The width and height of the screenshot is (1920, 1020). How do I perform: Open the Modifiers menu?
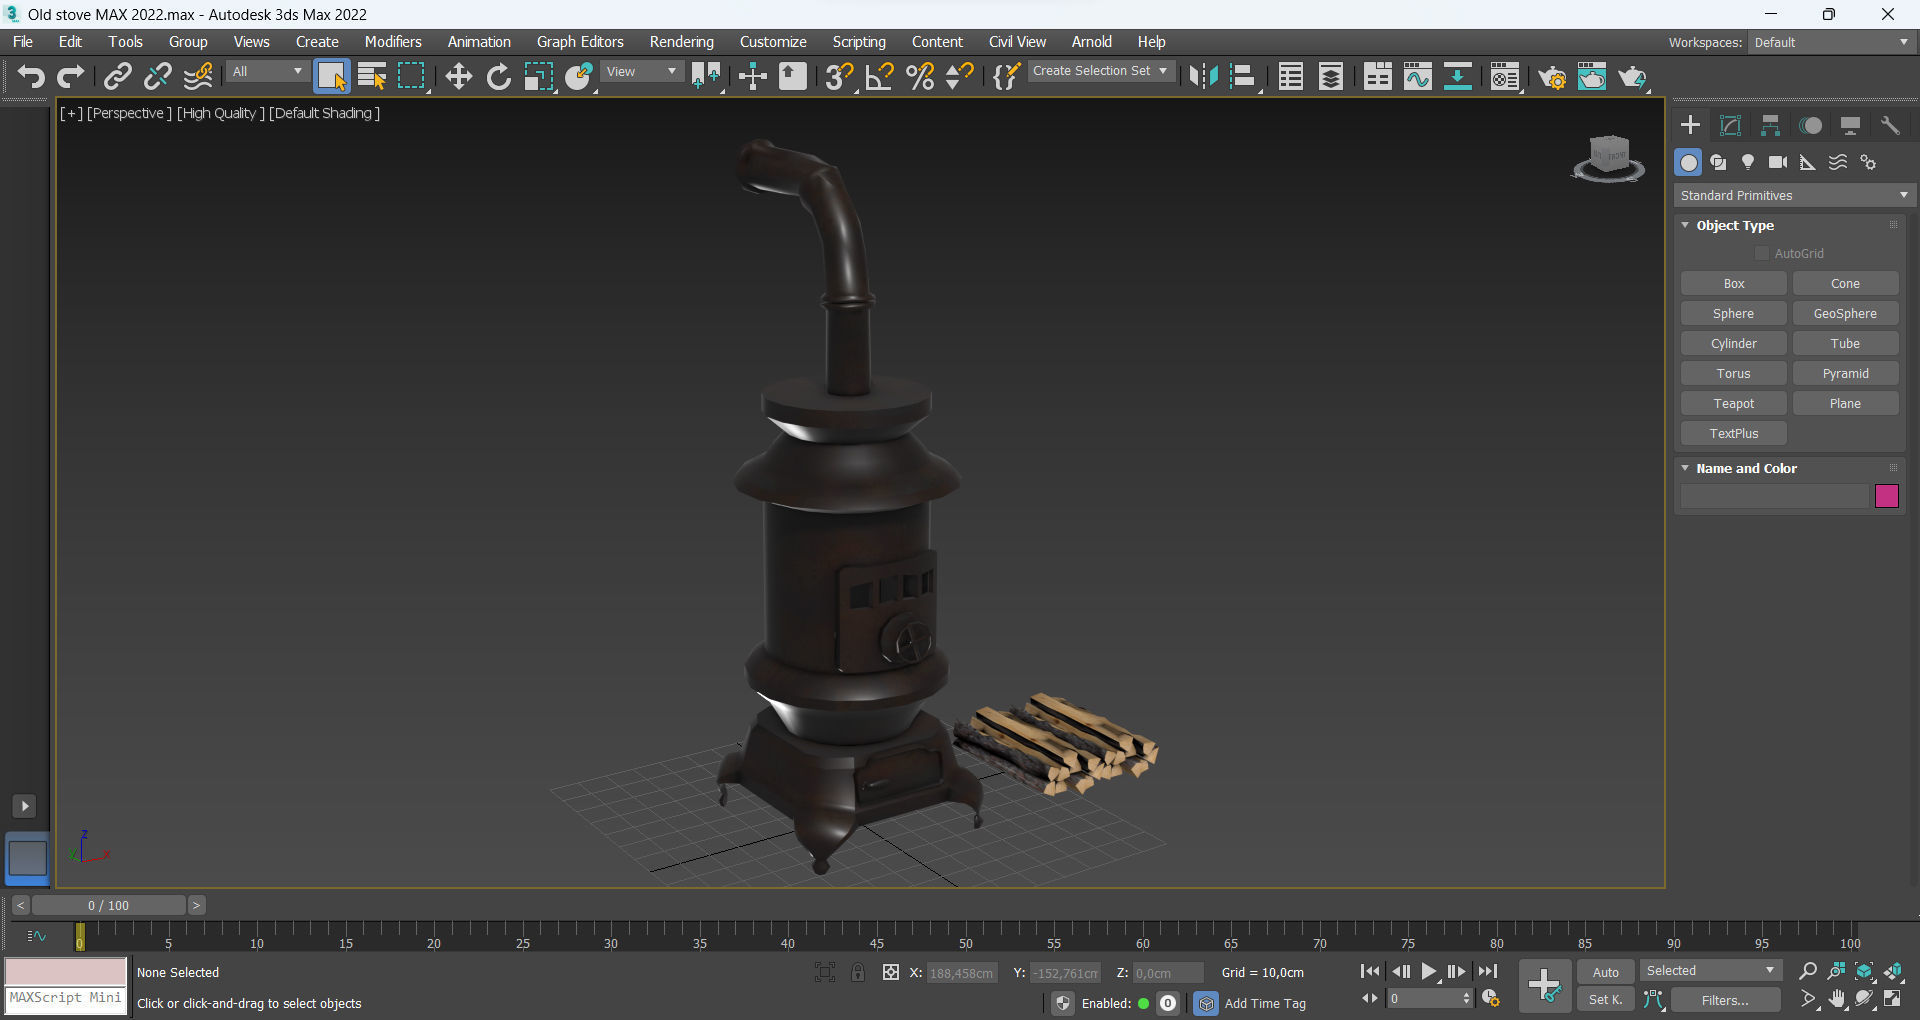[393, 42]
